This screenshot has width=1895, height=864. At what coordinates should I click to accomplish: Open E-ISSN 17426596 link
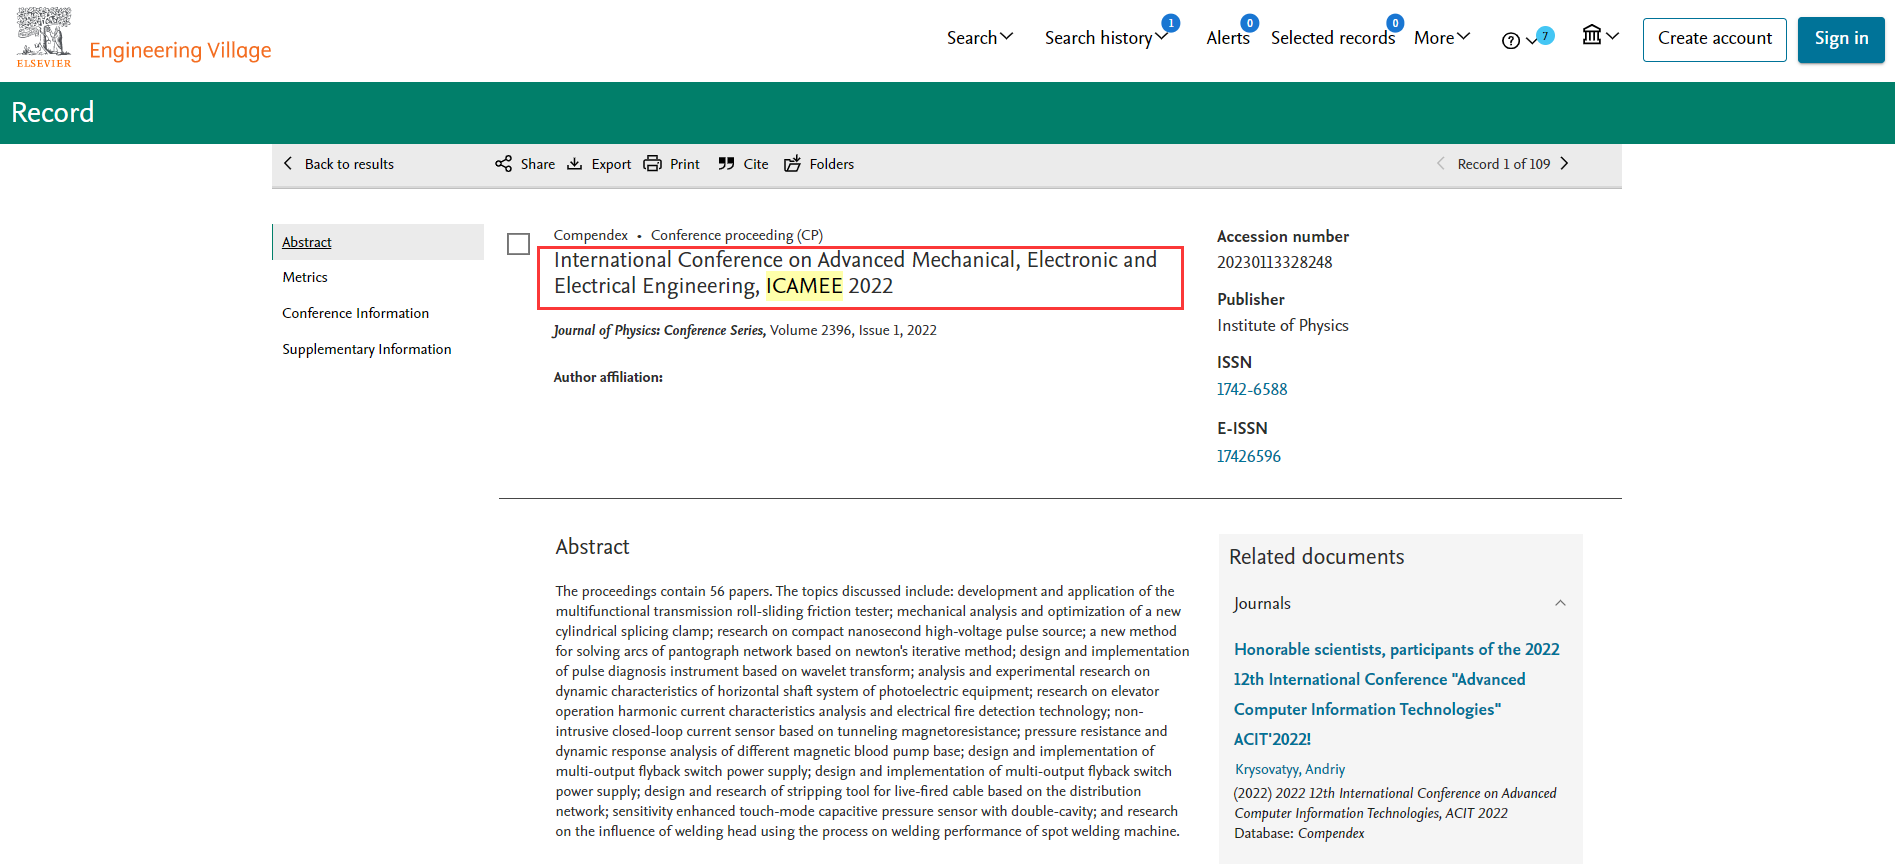point(1248,456)
